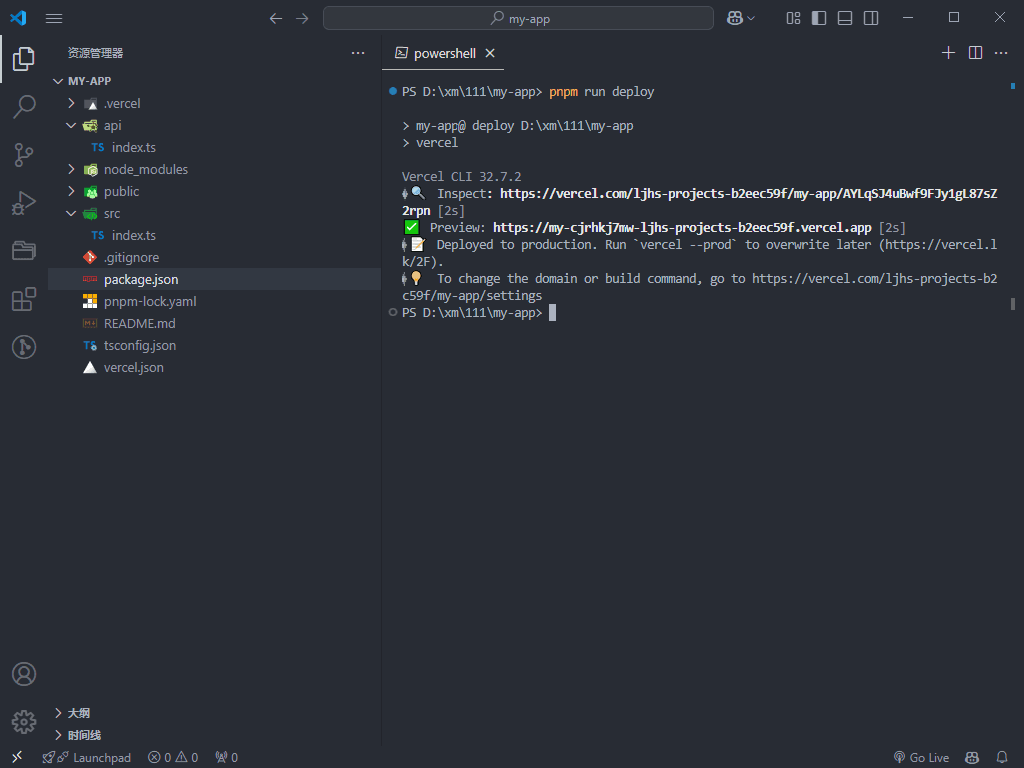Image resolution: width=1024 pixels, height=768 pixels.
Task: Close the powershell terminal tab
Action: [x=490, y=54]
